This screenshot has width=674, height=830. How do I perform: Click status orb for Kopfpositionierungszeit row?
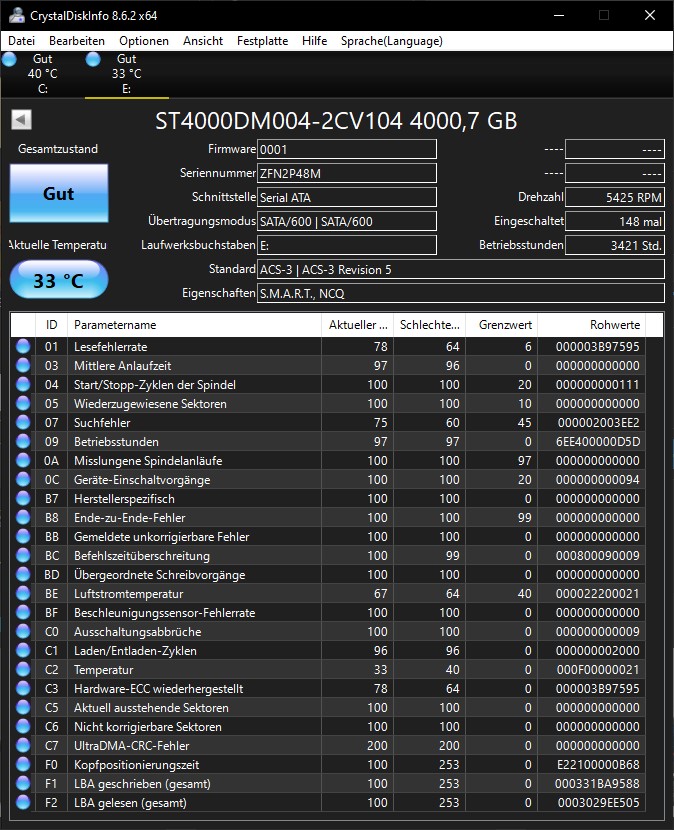point(23,764)
